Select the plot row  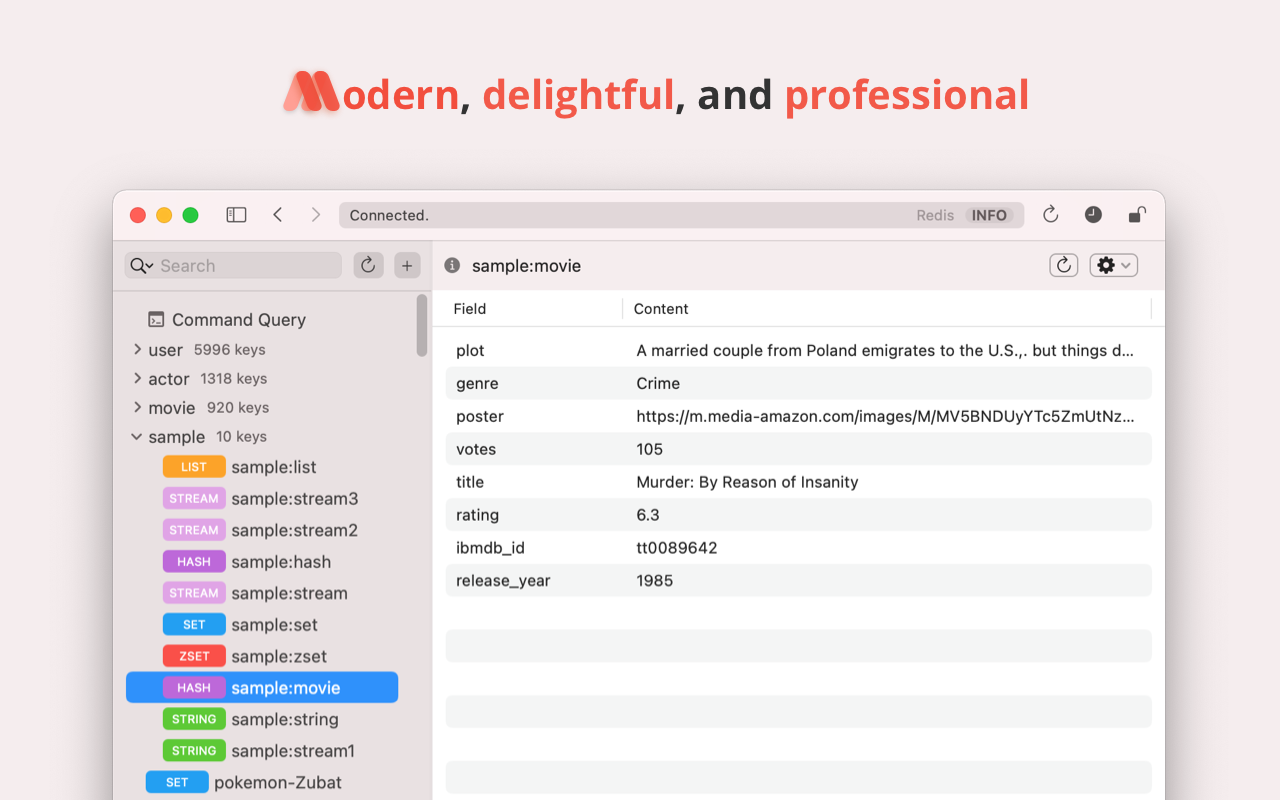click(799, 351)
